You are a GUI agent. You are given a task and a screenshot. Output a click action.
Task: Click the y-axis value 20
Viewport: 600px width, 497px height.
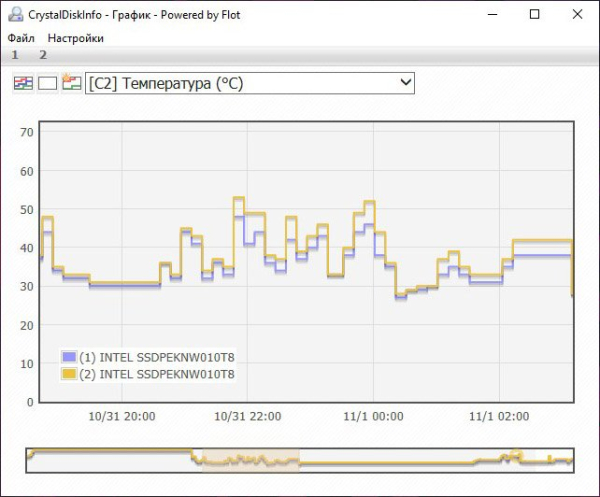click(x=27, y=326)
